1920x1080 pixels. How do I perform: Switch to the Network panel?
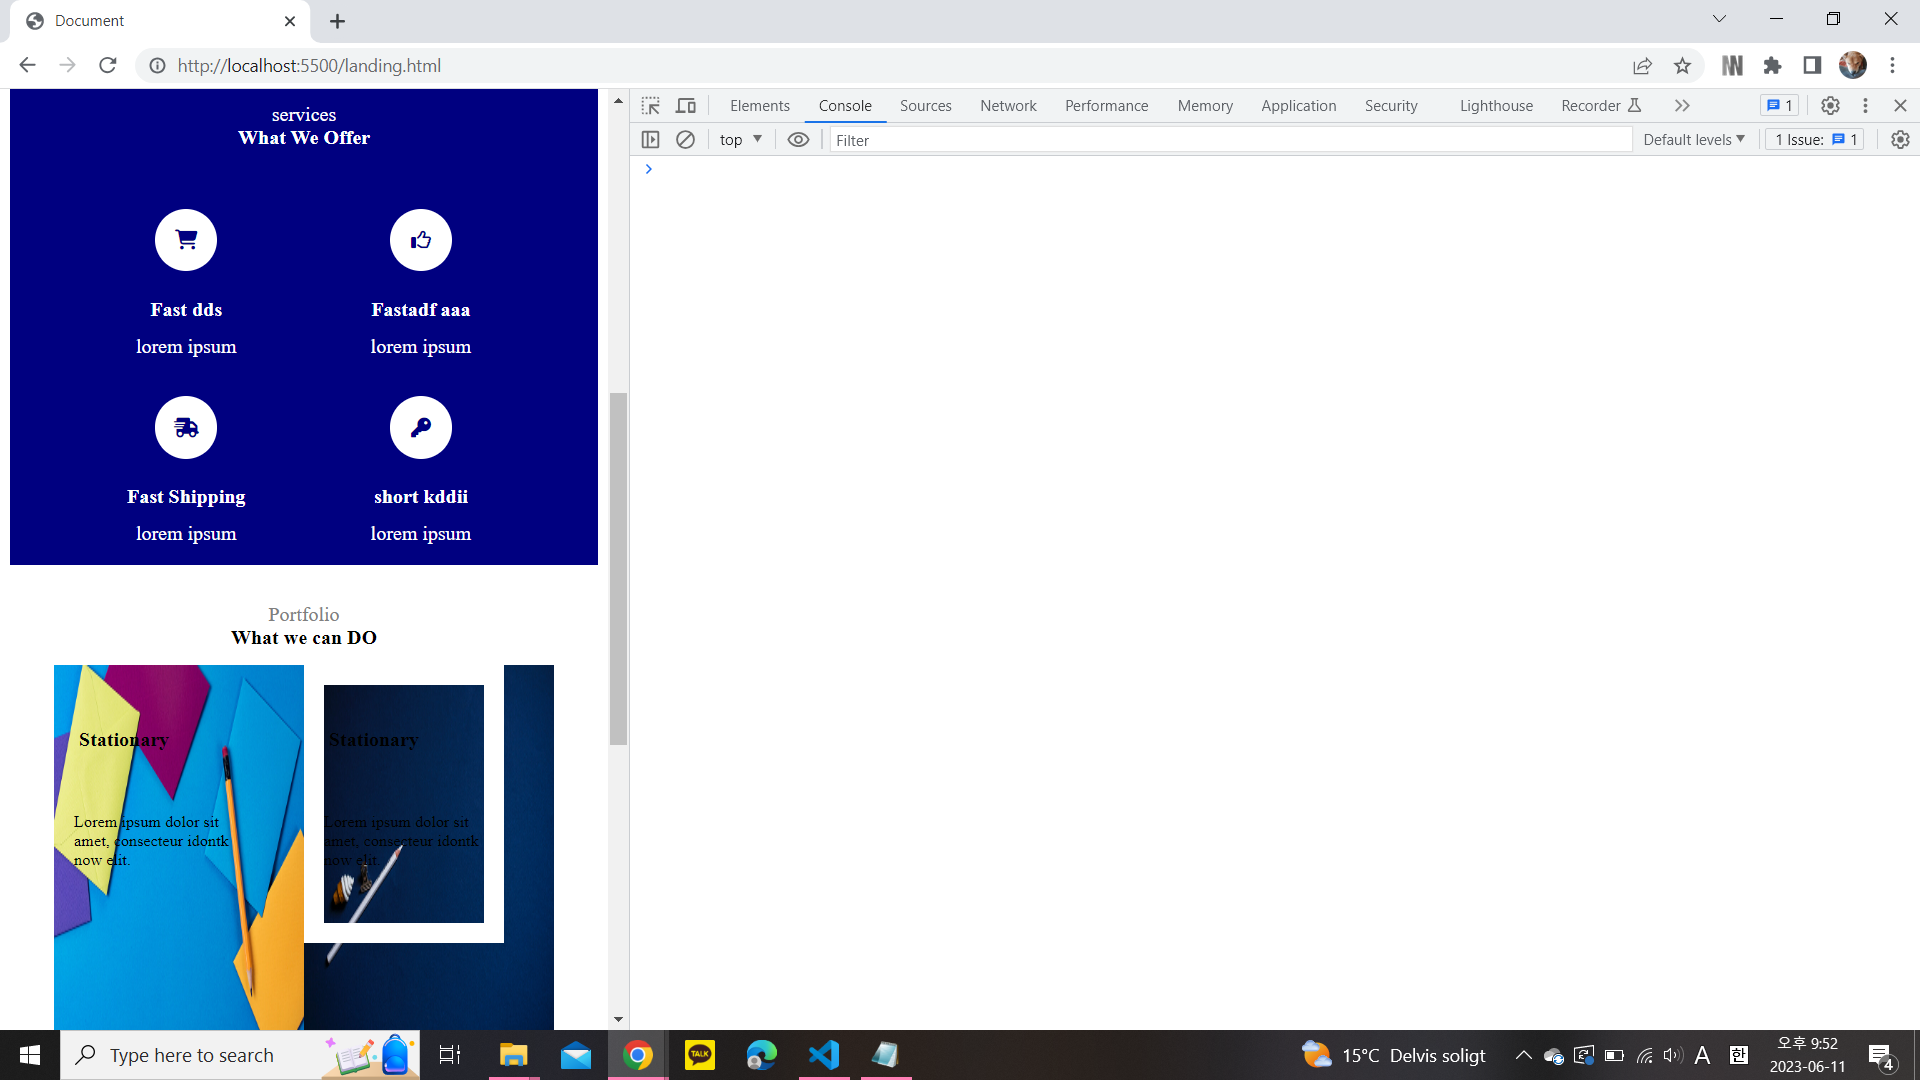pyautogui.click(x=1008, y=105)
